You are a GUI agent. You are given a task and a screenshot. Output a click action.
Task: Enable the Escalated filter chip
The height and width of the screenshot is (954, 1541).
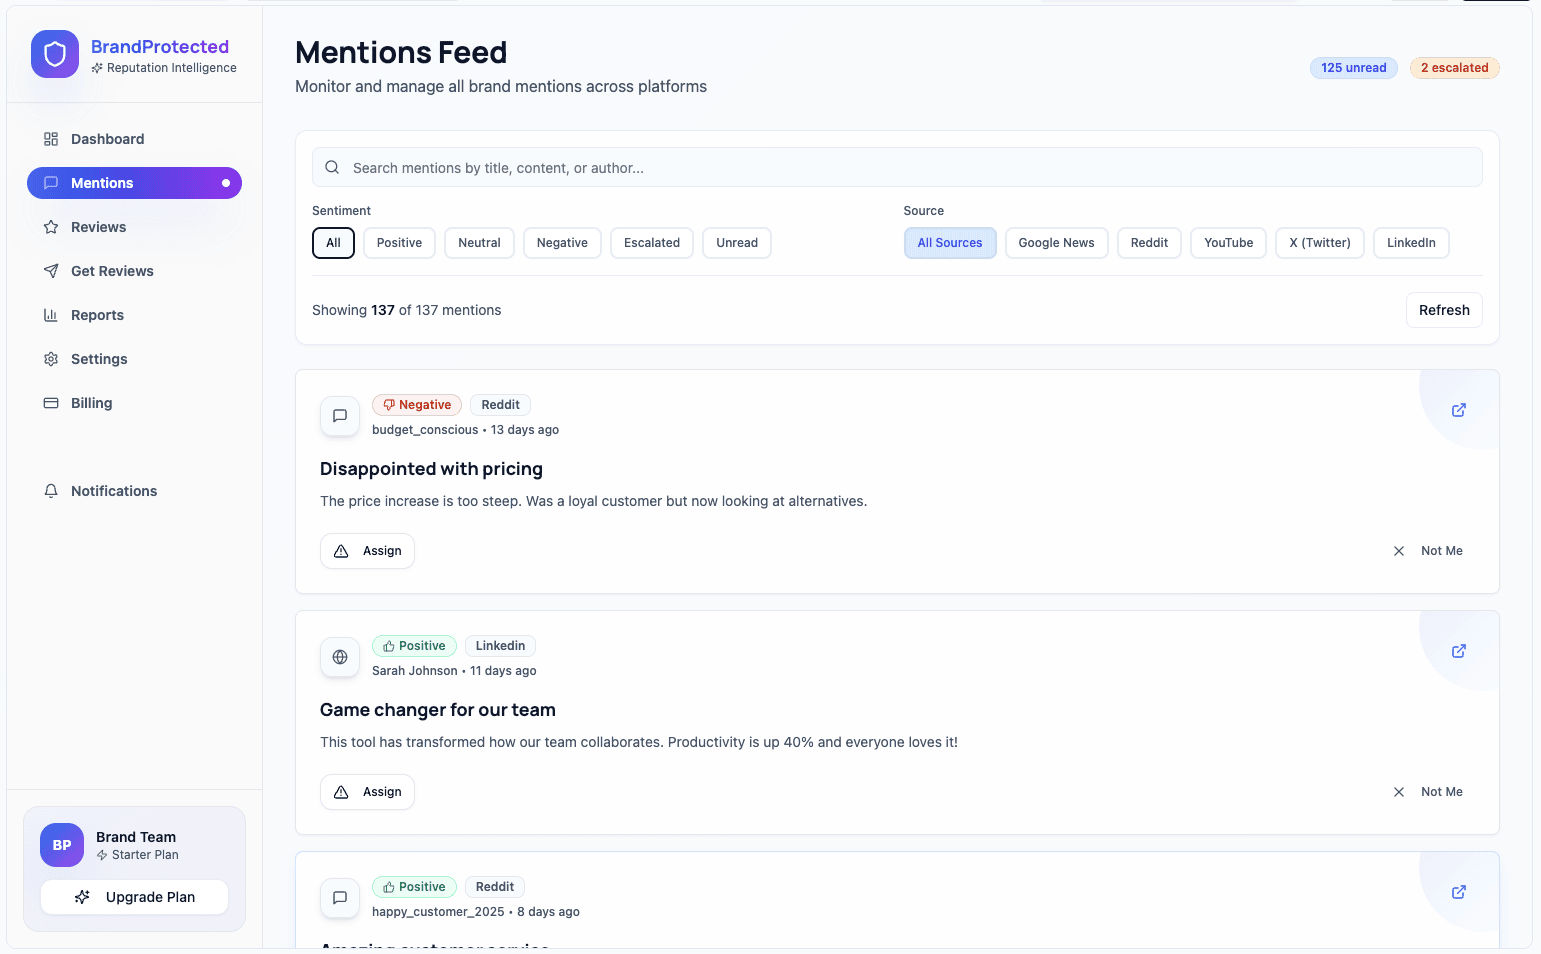(x=651, y=243)
